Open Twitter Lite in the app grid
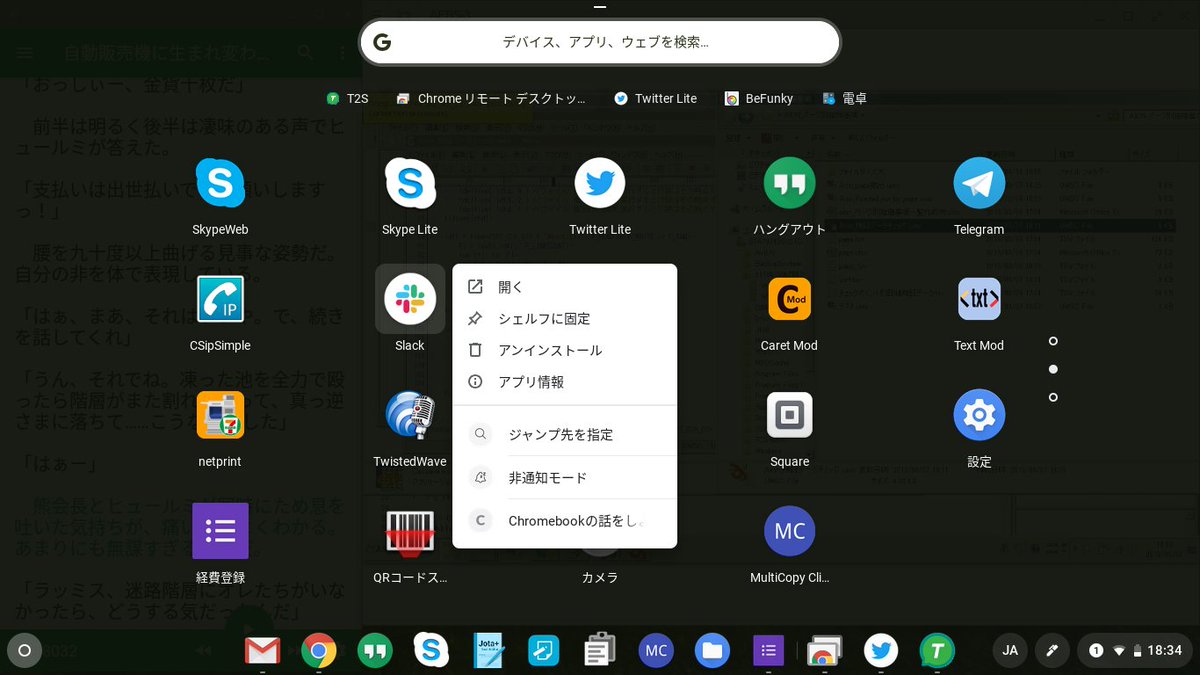 (x=600, y=183)
